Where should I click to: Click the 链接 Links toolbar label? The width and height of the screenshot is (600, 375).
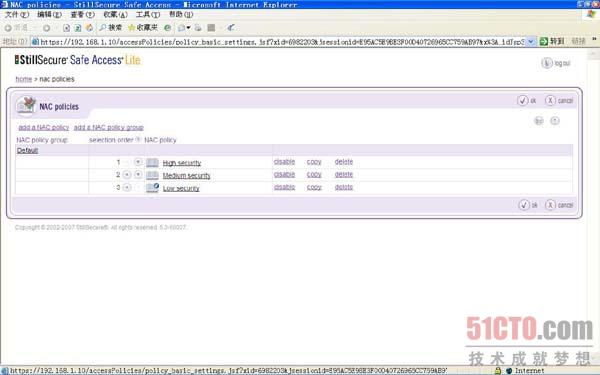pyautogui.click(x=578, y=41)
